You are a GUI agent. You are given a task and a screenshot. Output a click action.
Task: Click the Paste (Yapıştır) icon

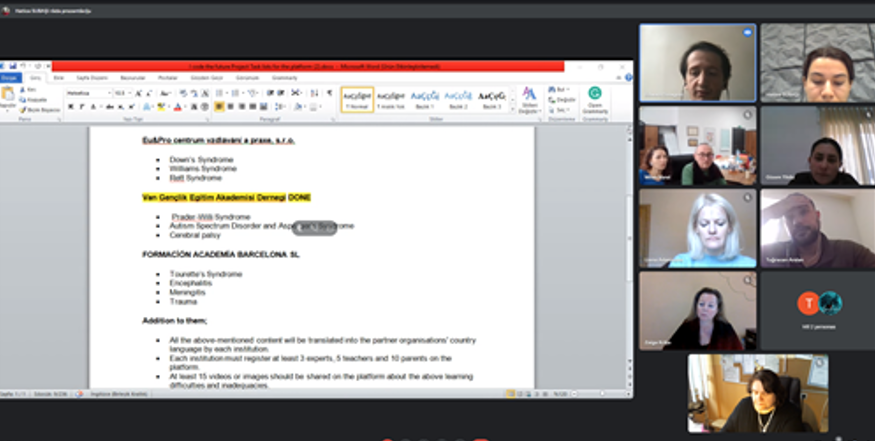pos(7,97)
